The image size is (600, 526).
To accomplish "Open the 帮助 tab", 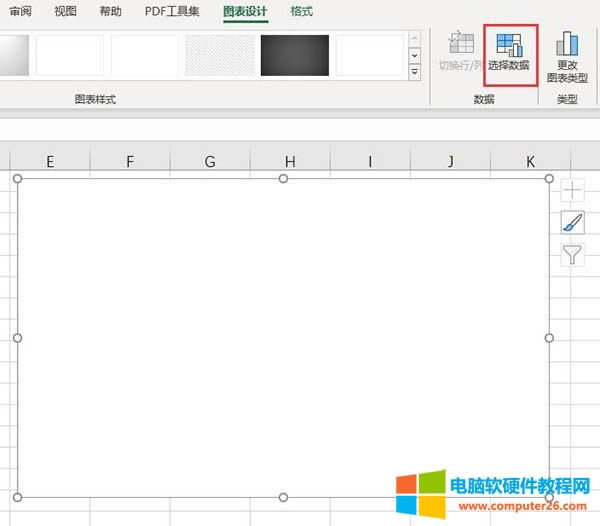I will (111, 11).
